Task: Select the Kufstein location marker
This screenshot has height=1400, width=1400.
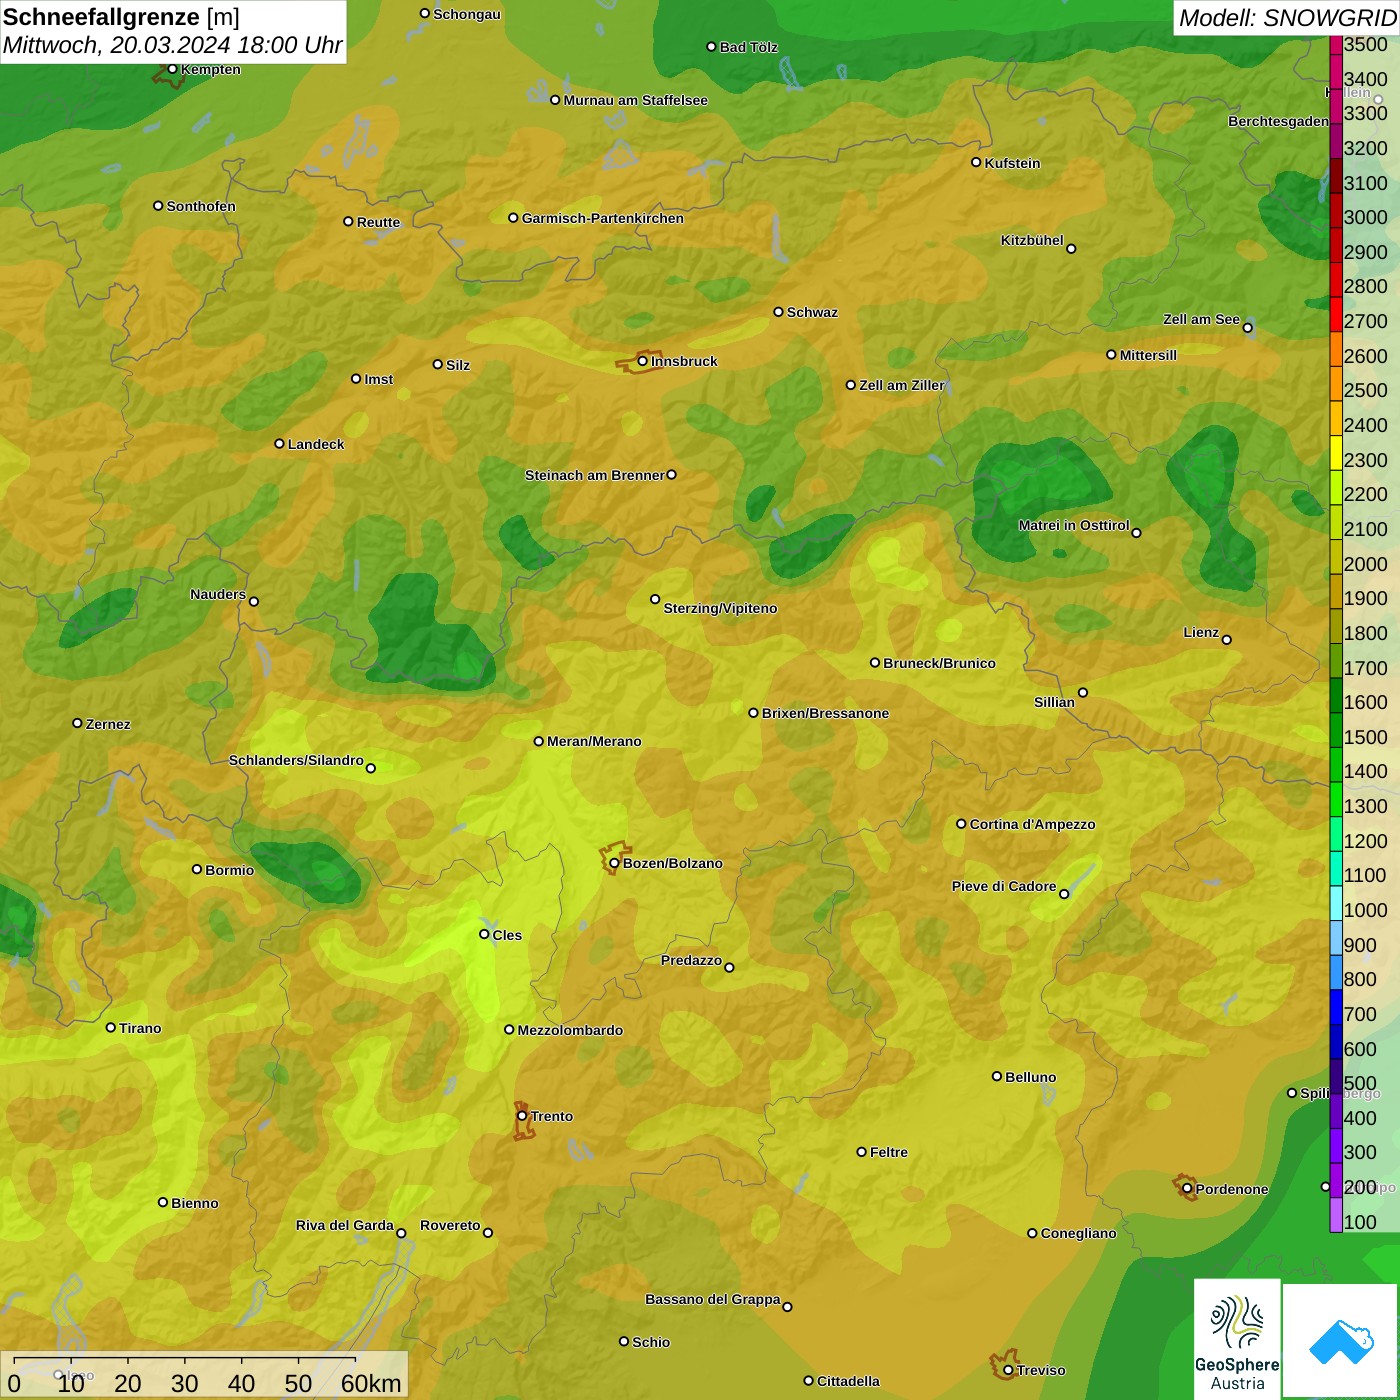Action: coord(976,162)
